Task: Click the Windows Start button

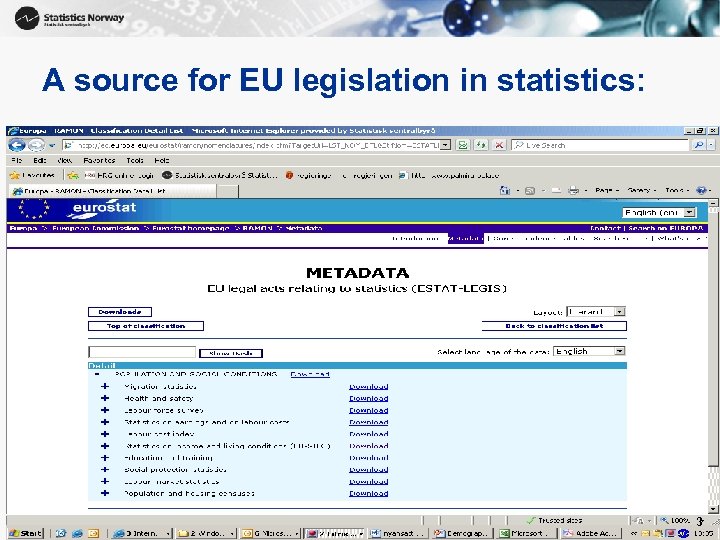Action: (26, 533)
